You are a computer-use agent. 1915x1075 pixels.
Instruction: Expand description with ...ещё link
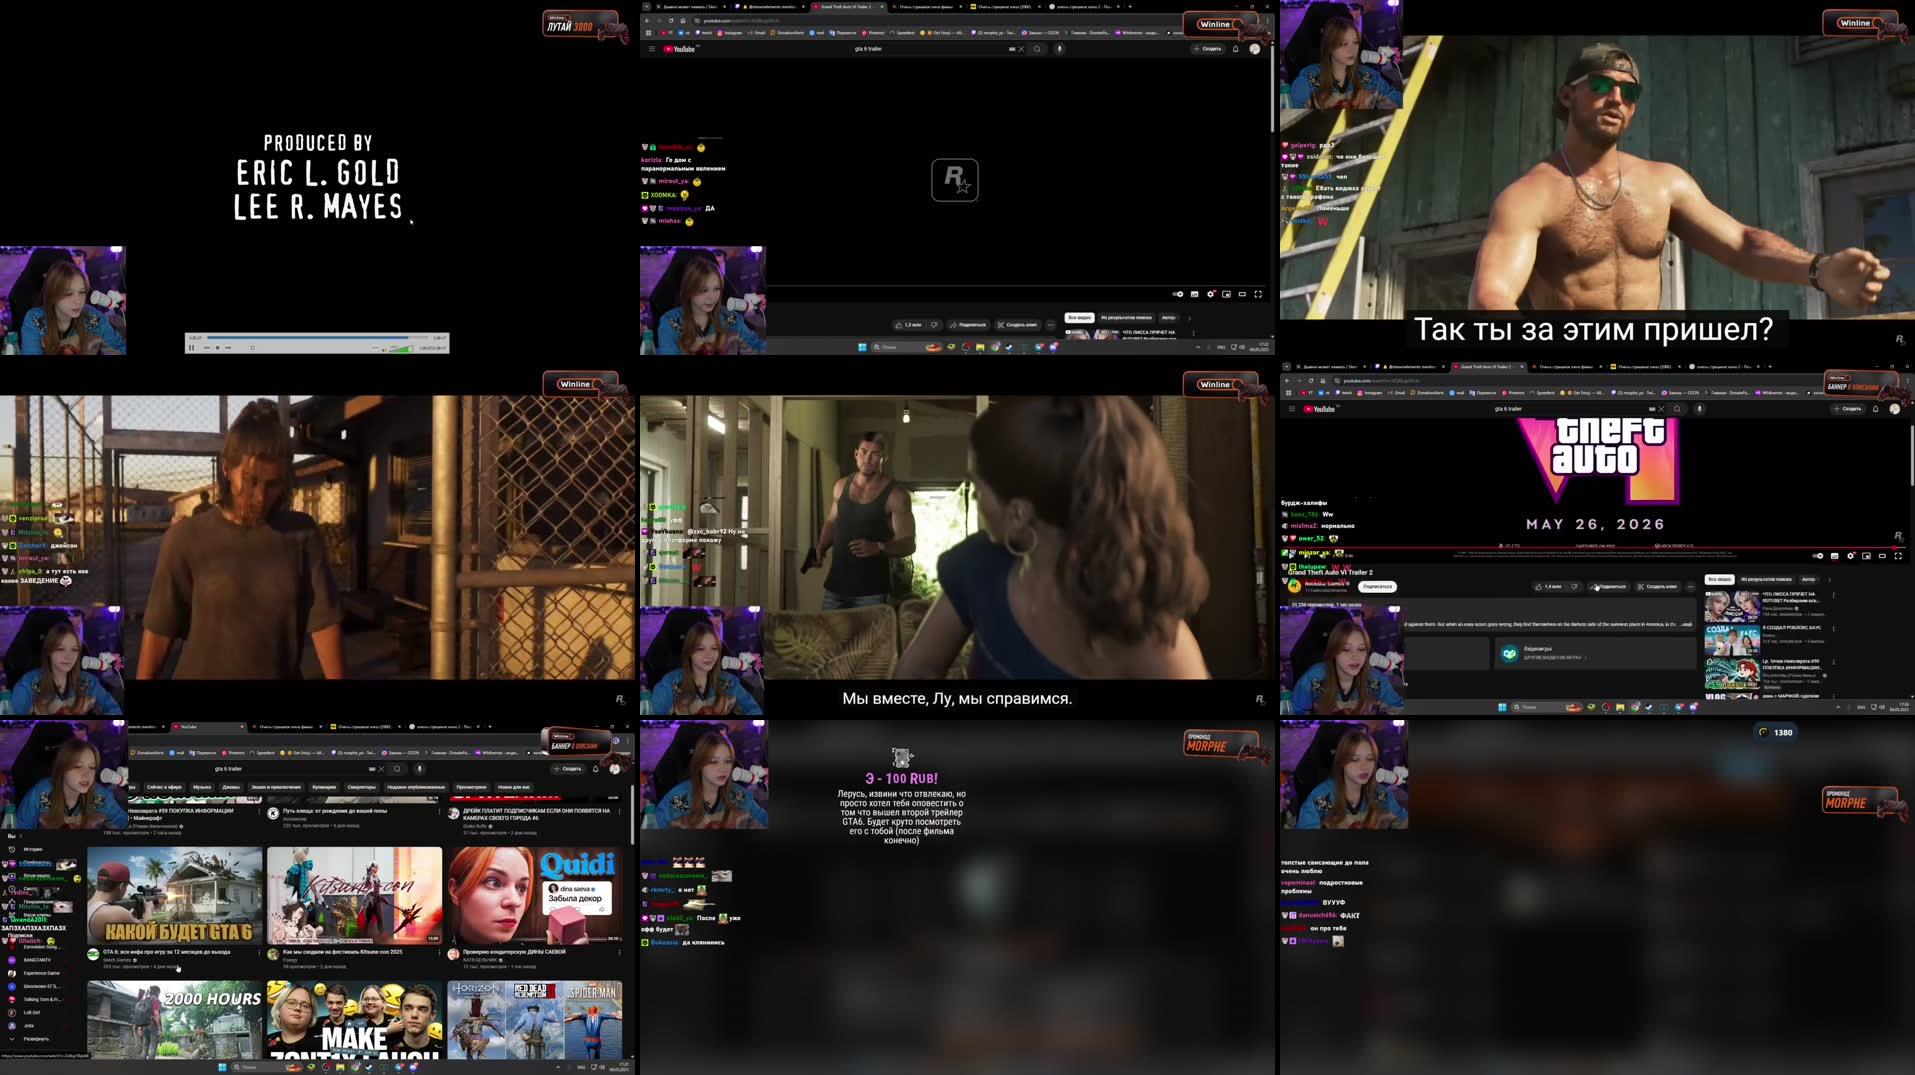pyautogui.click(x=1686, y=624)
